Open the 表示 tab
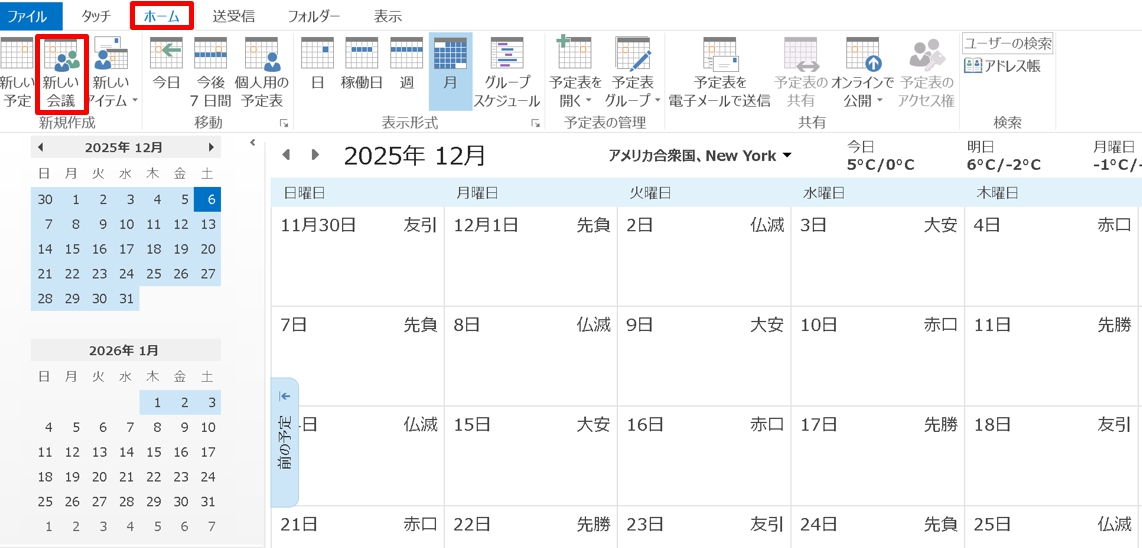1142x548 pixels. [x=387, y=16]
